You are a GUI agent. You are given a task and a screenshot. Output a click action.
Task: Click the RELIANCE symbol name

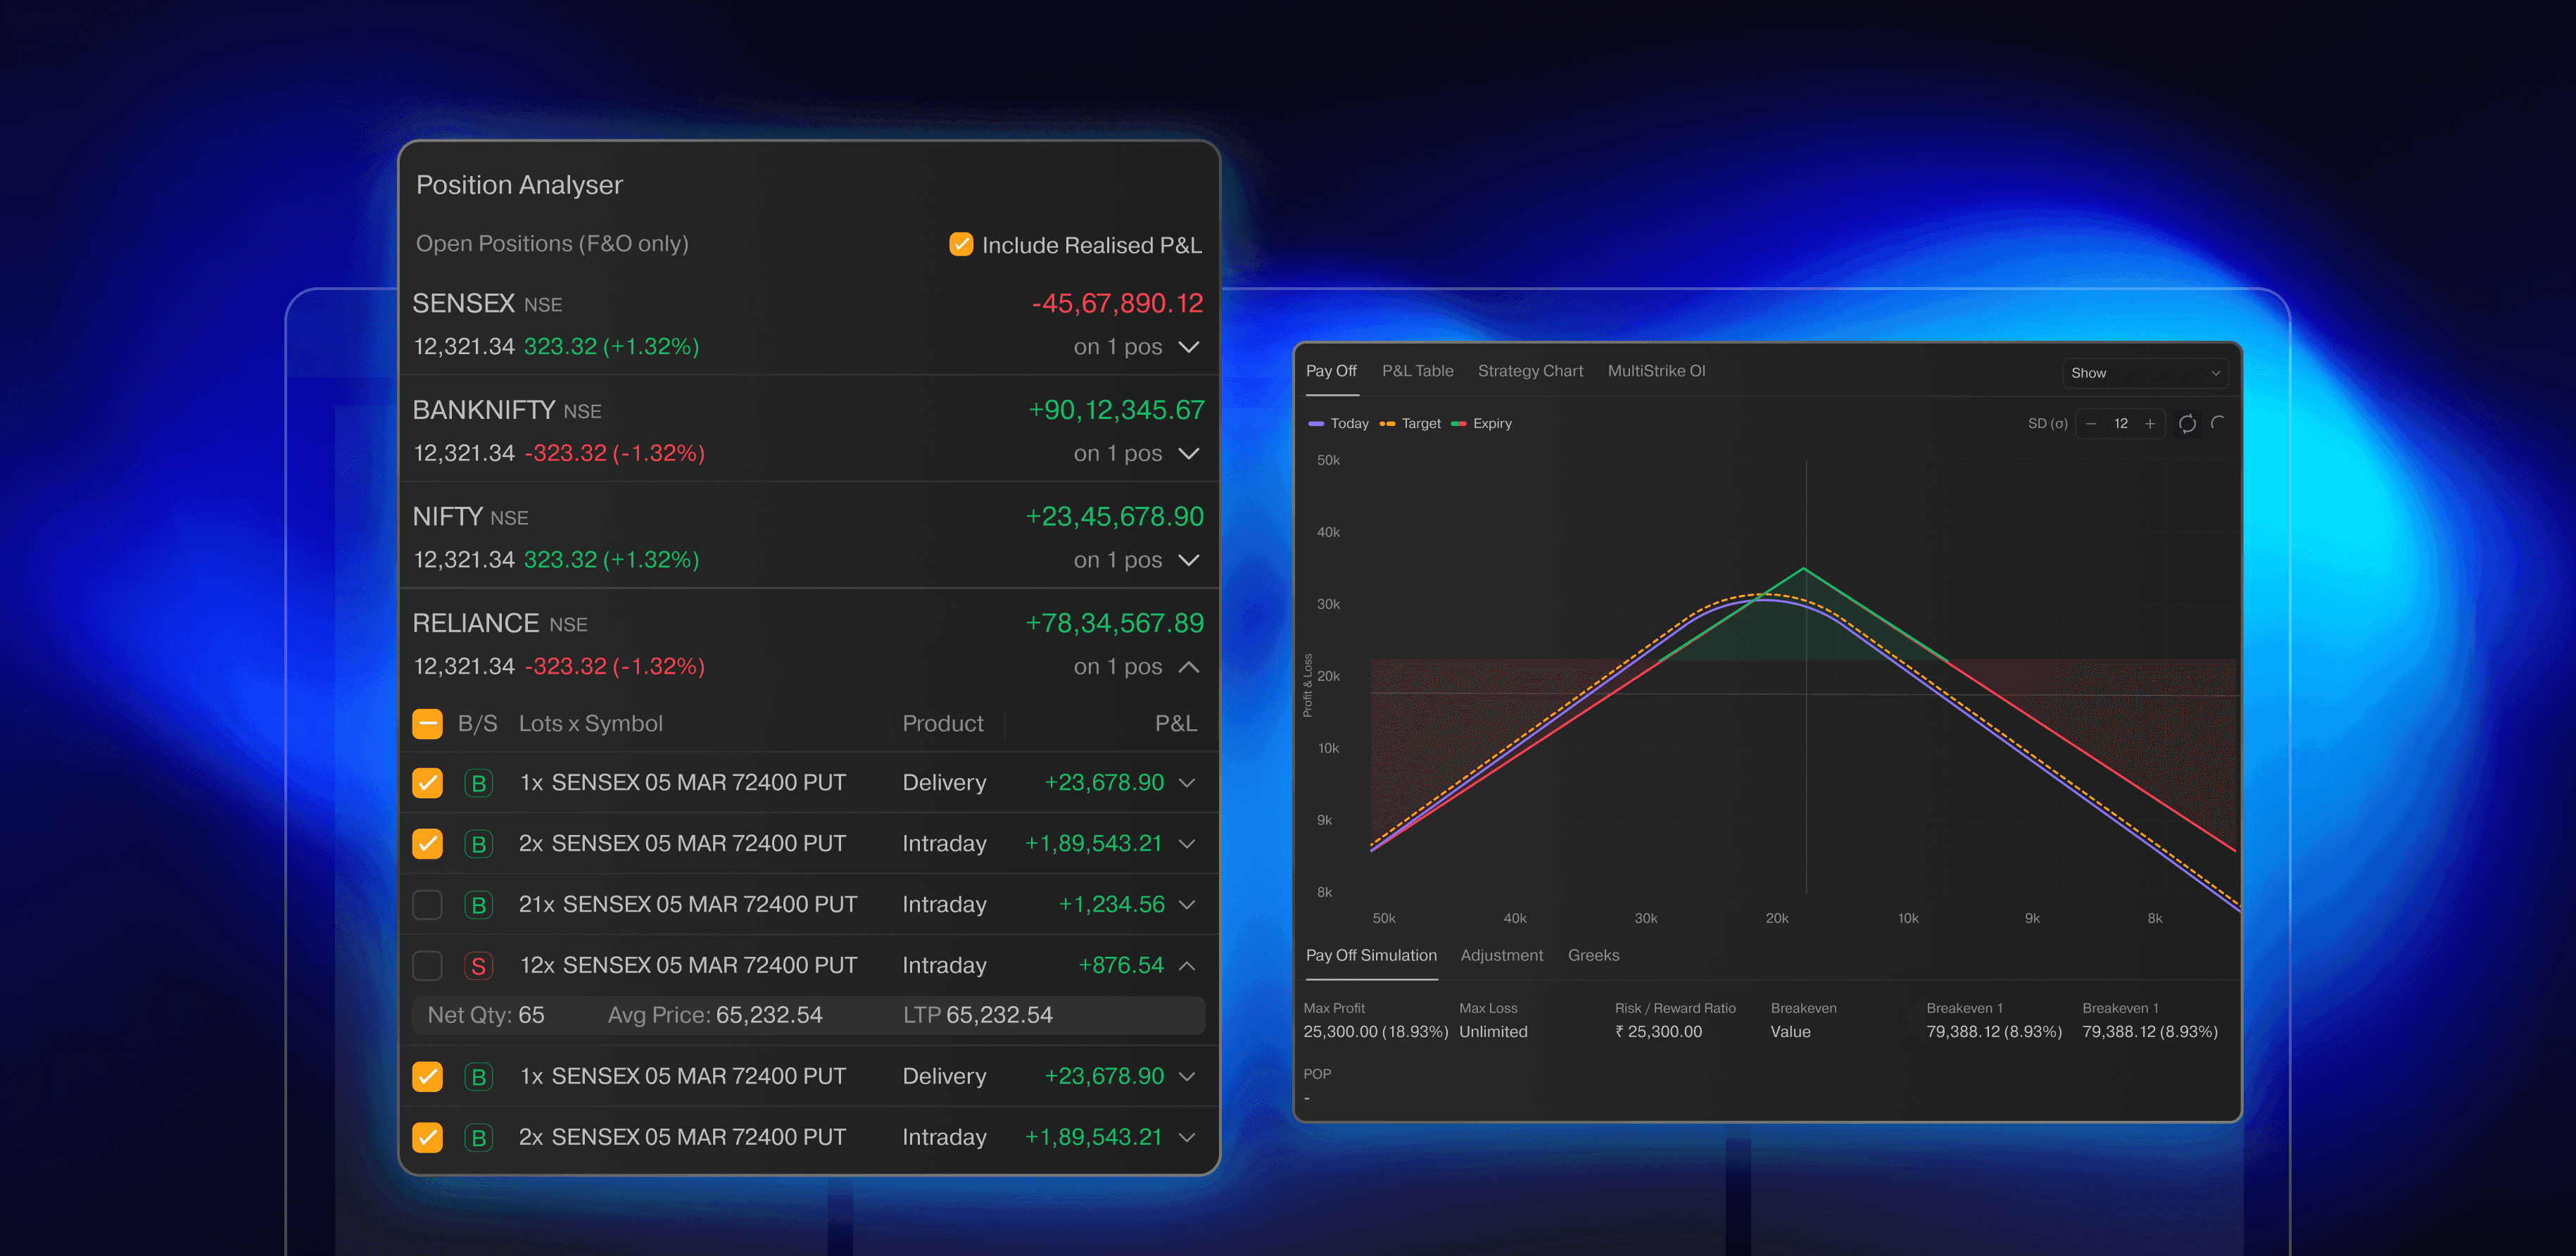475,624
